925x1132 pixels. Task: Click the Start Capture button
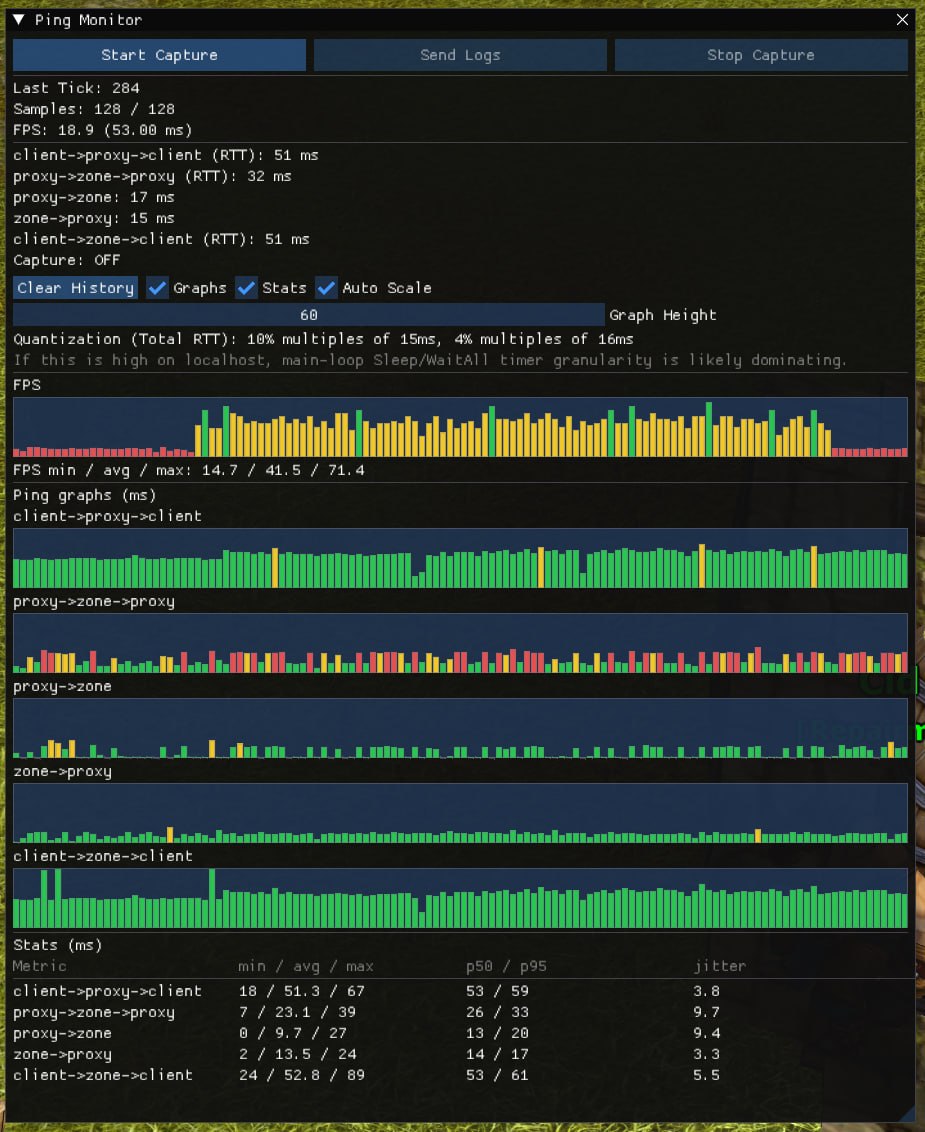159,55
